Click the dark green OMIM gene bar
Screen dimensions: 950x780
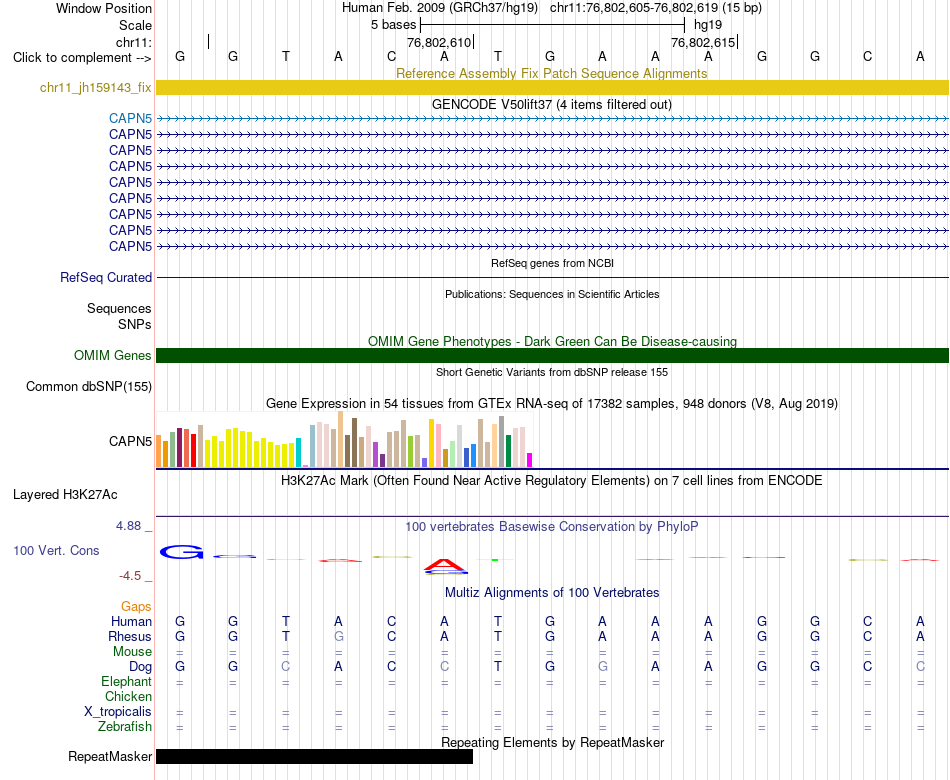pos(552,355)
